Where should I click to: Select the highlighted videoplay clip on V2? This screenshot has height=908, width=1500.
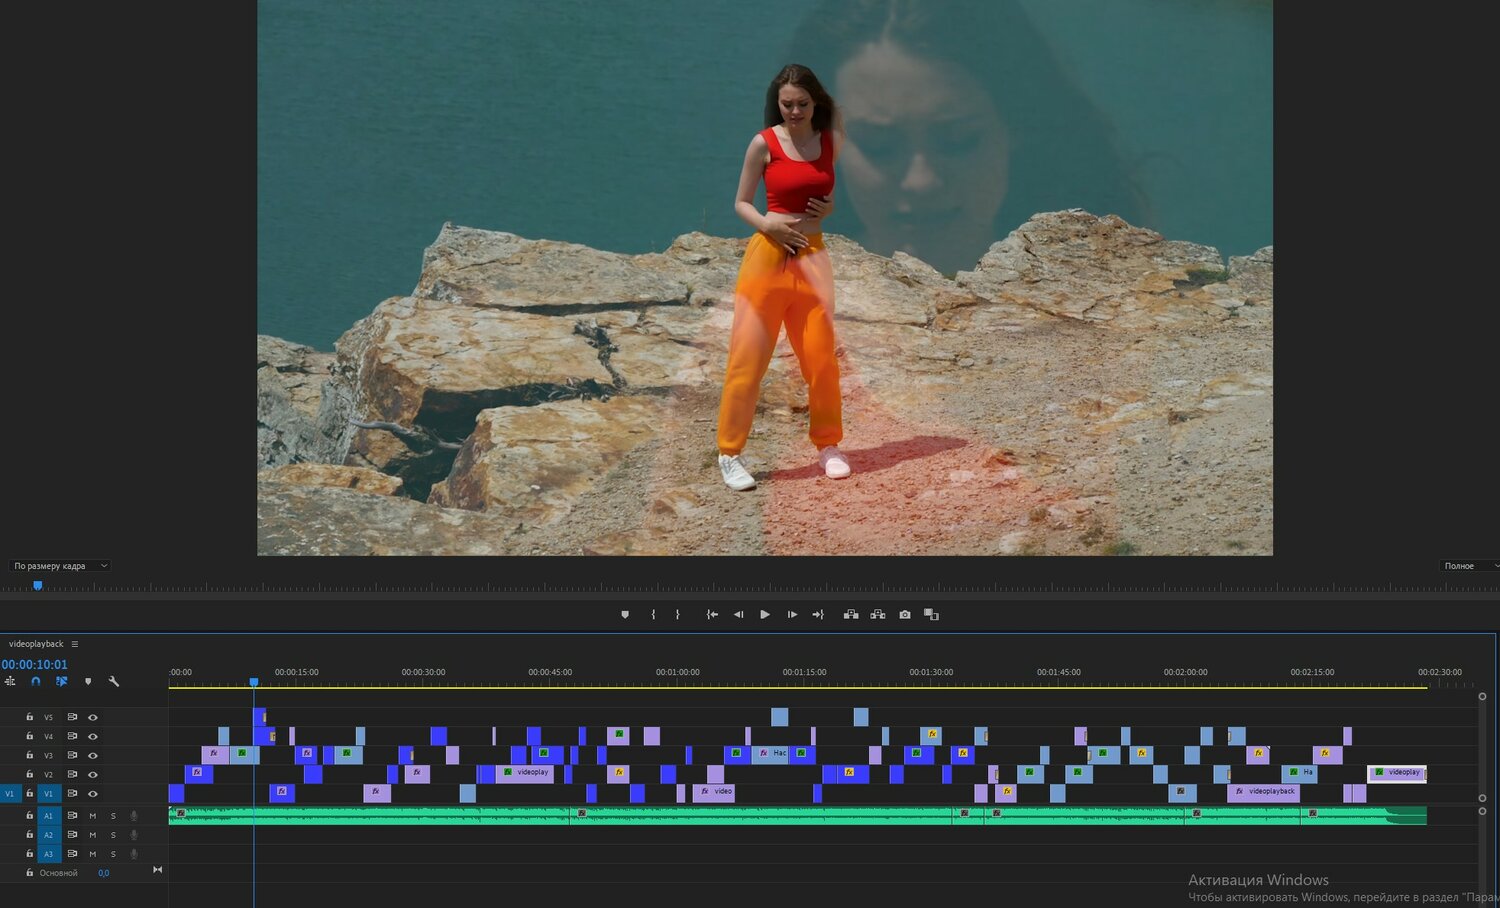click(x=1396, y=773)
